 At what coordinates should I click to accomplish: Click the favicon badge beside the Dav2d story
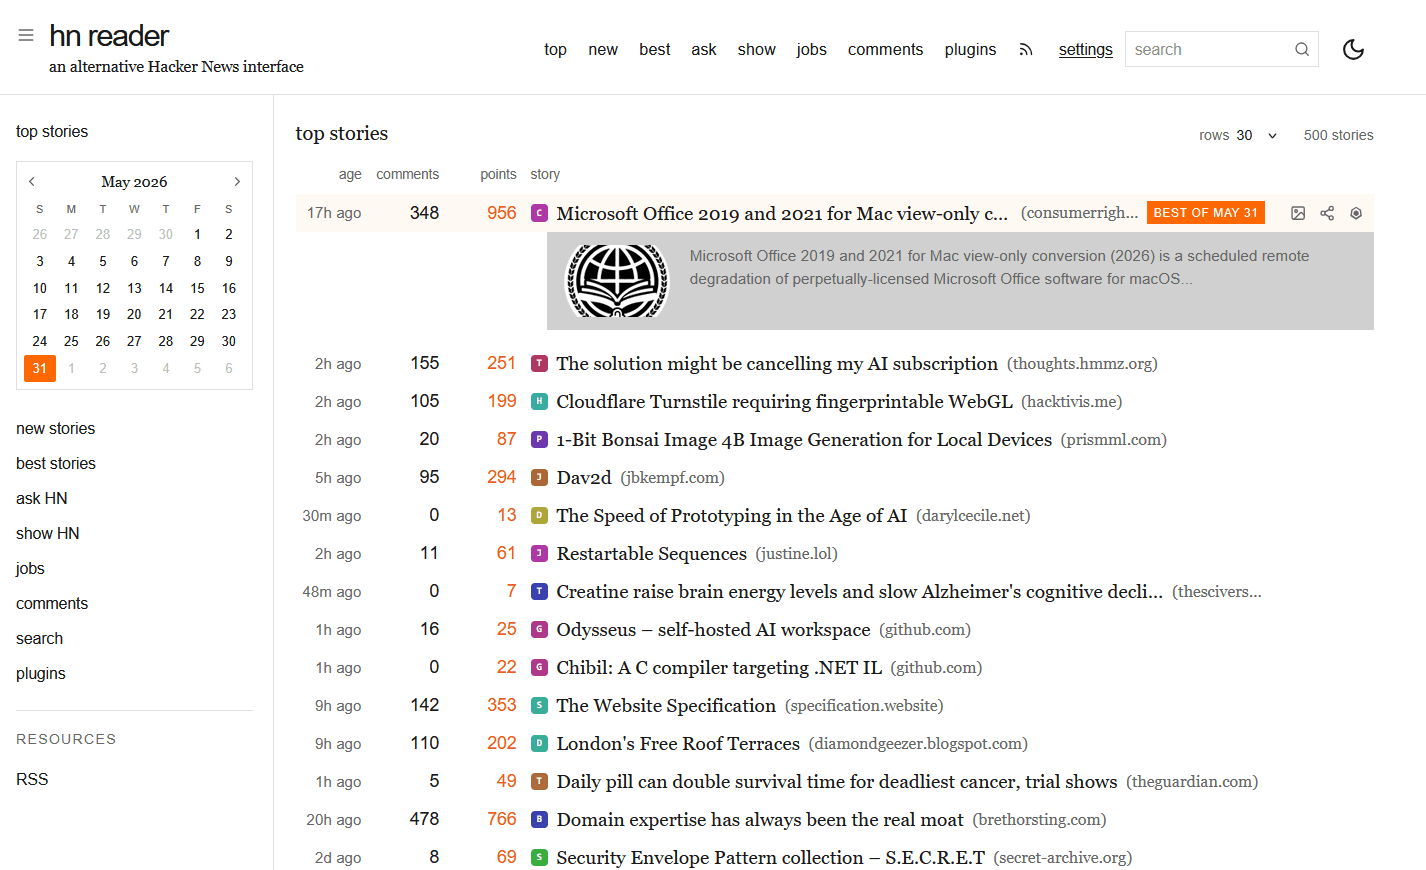539,477
